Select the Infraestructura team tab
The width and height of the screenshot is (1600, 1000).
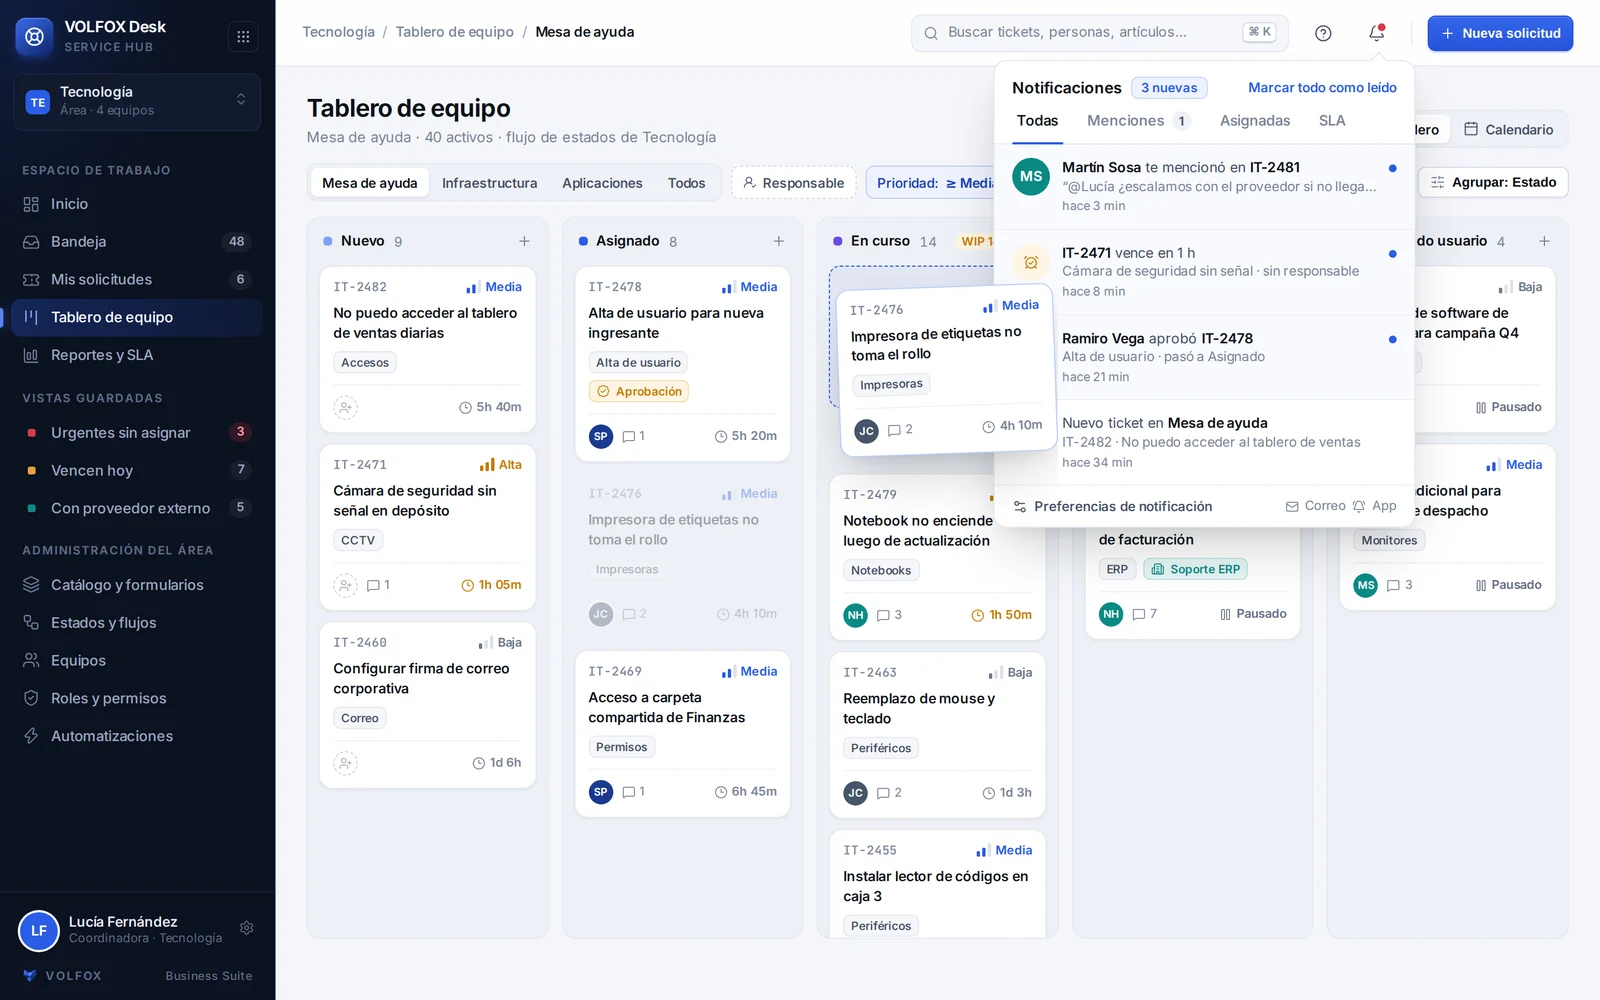point(489,183)
